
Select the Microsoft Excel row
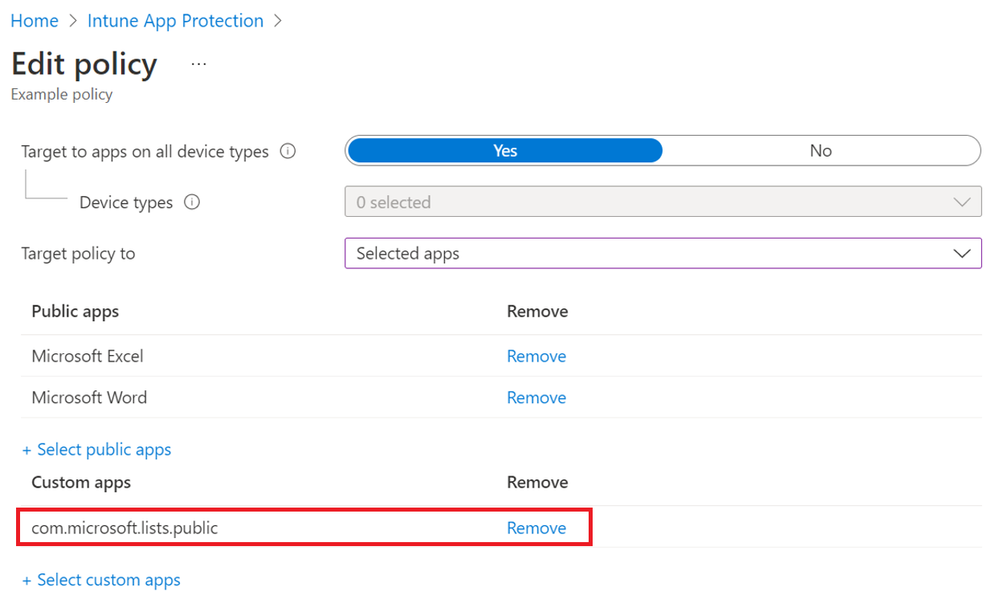[88, 356]
